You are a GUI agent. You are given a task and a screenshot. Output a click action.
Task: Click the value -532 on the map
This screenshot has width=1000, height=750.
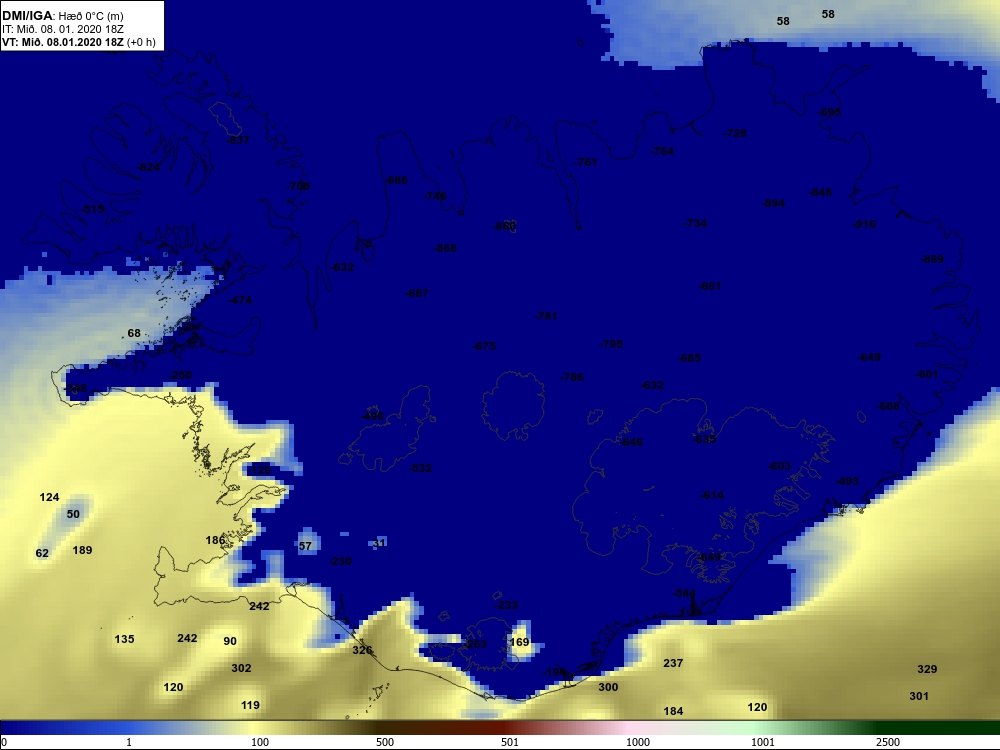click(420, 468)
